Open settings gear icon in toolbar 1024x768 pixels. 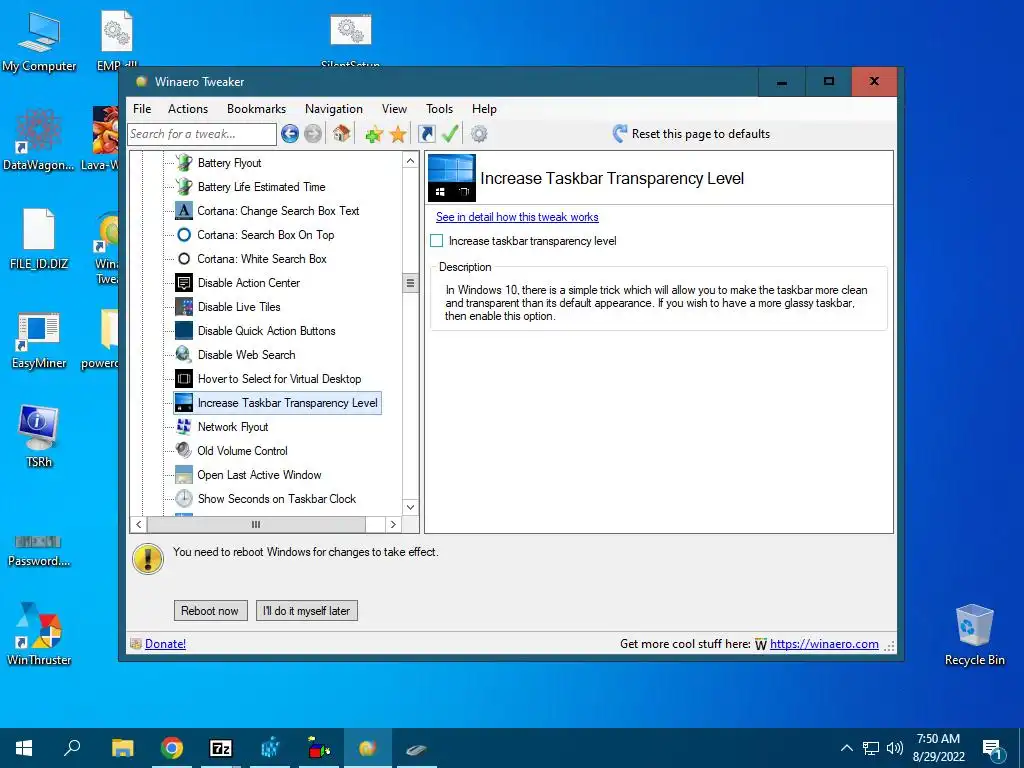(479, 134)
